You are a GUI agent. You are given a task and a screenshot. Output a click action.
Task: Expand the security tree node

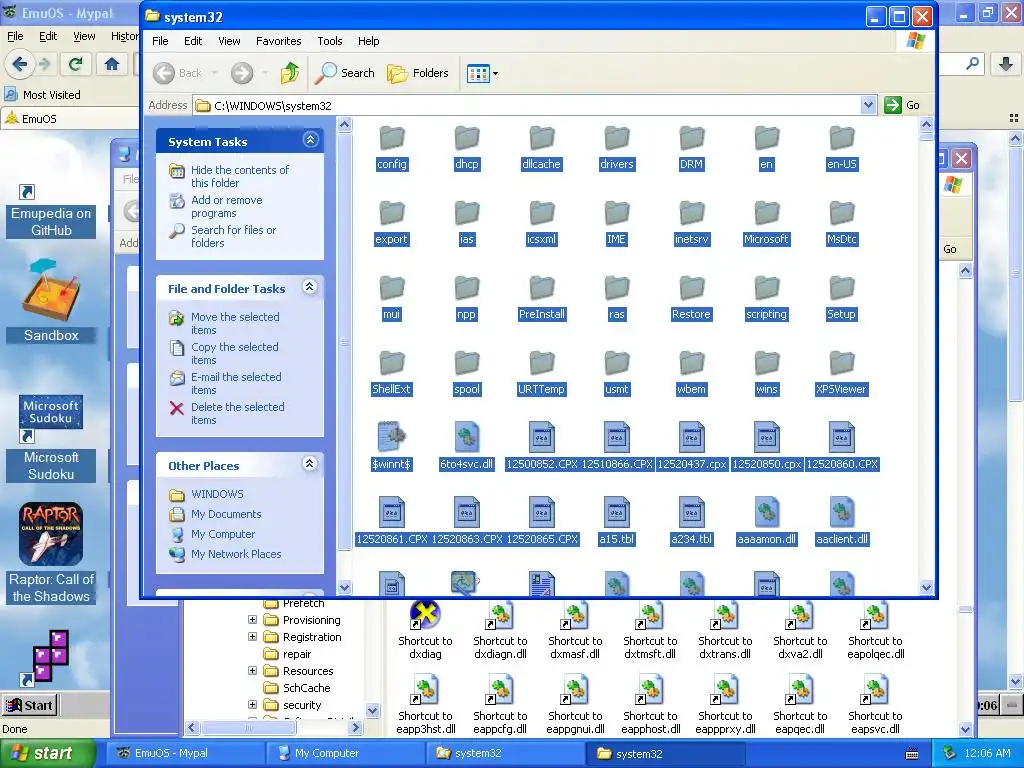coord(252,704)
